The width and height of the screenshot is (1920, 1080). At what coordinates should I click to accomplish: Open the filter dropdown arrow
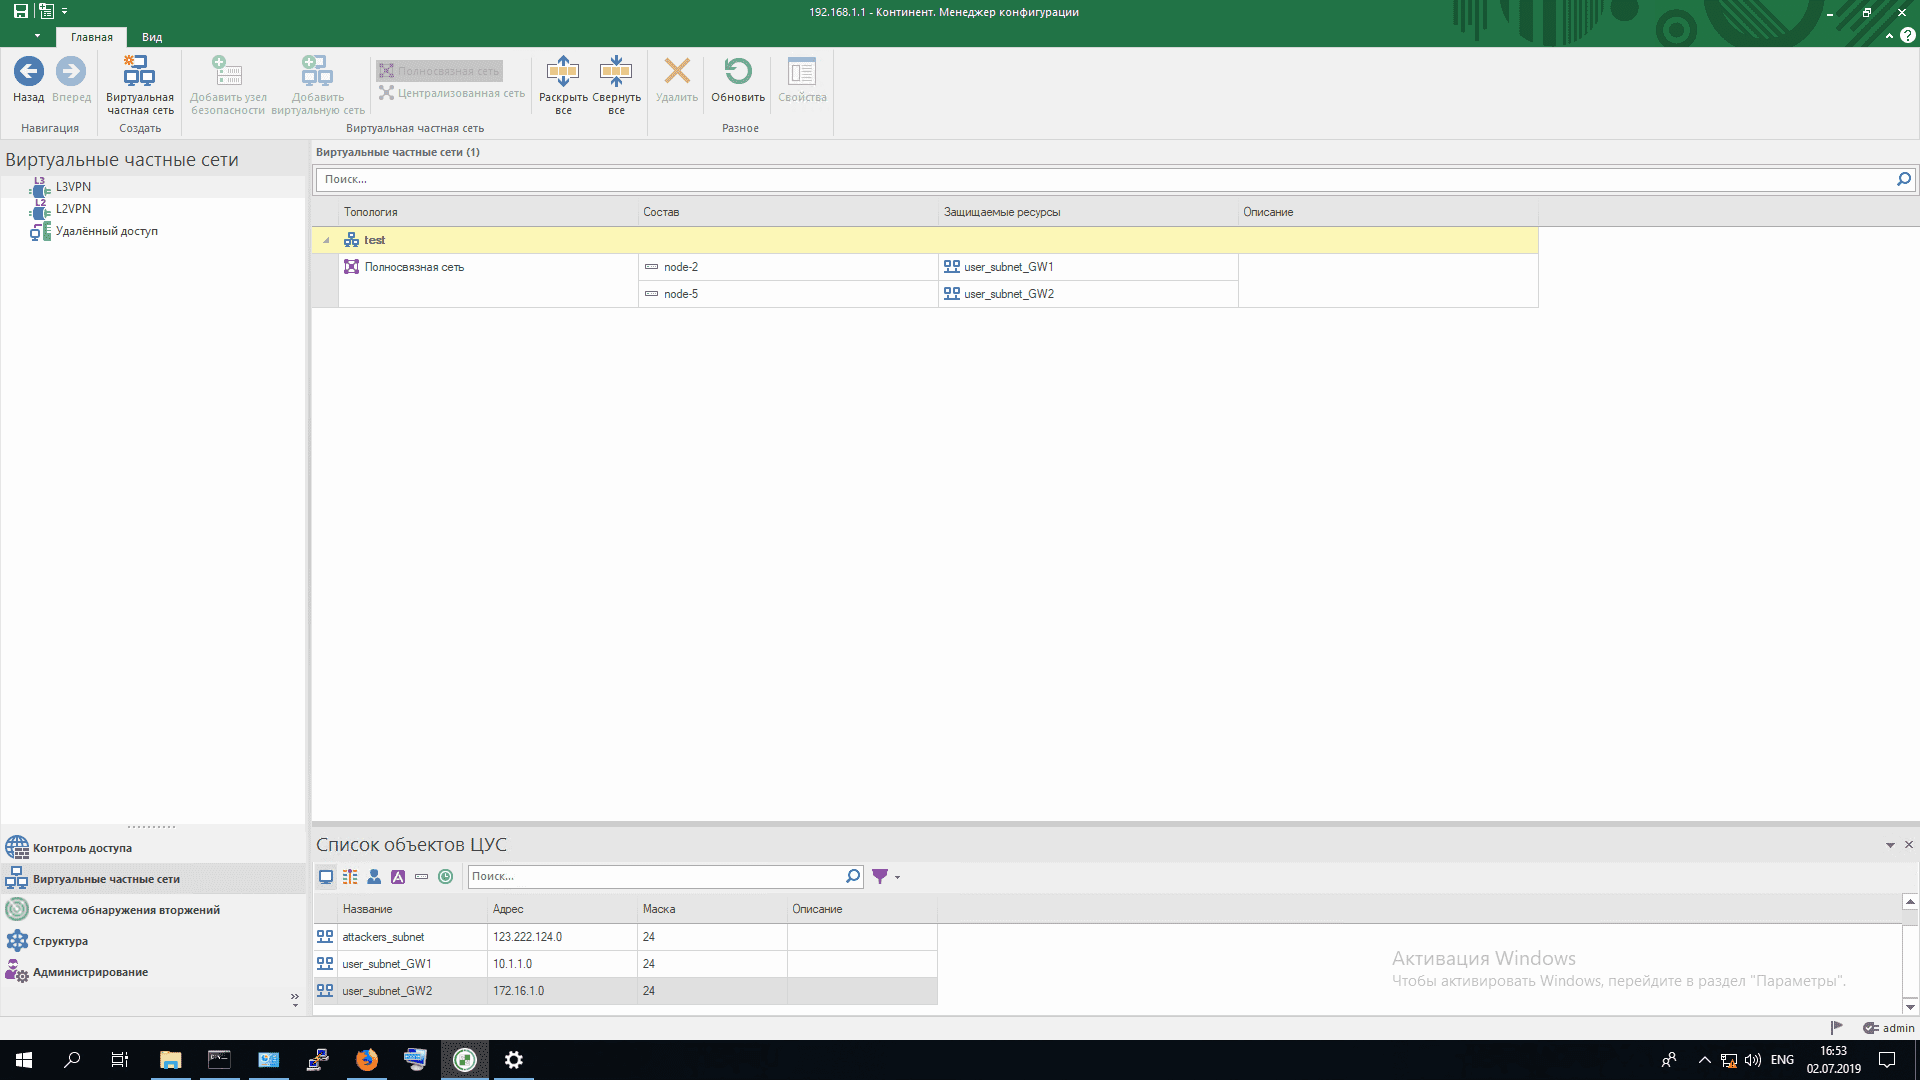point(897,878)
